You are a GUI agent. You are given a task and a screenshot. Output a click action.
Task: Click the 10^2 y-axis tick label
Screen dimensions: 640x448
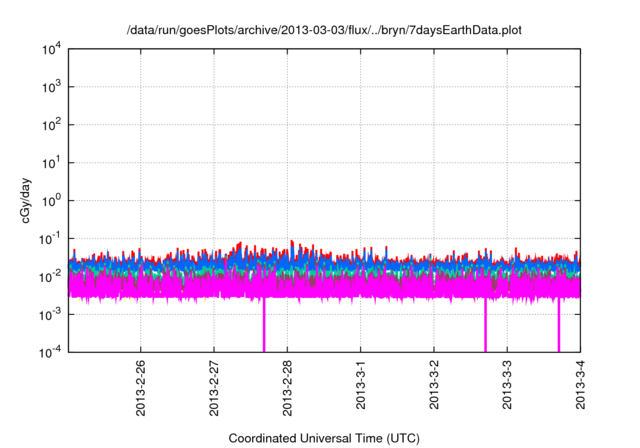click(x=51, y=125)
